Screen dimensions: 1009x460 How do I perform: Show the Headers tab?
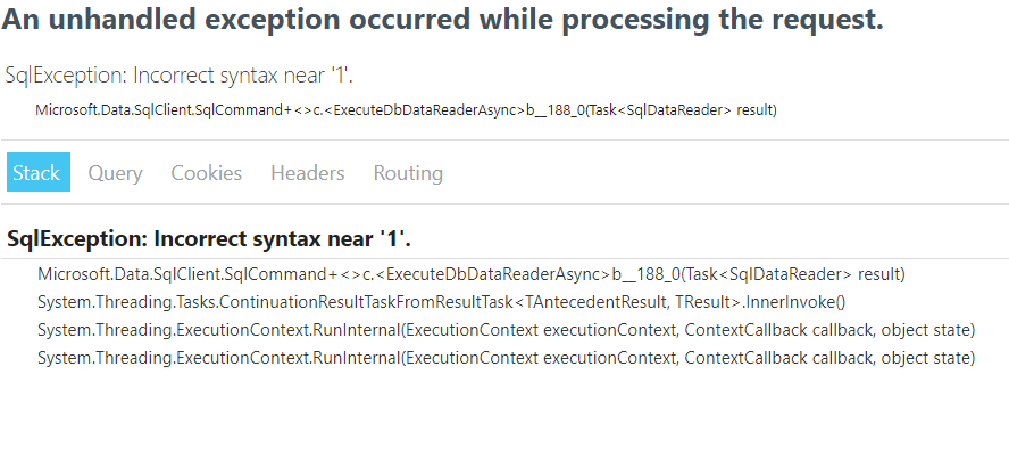coord(308,173)
